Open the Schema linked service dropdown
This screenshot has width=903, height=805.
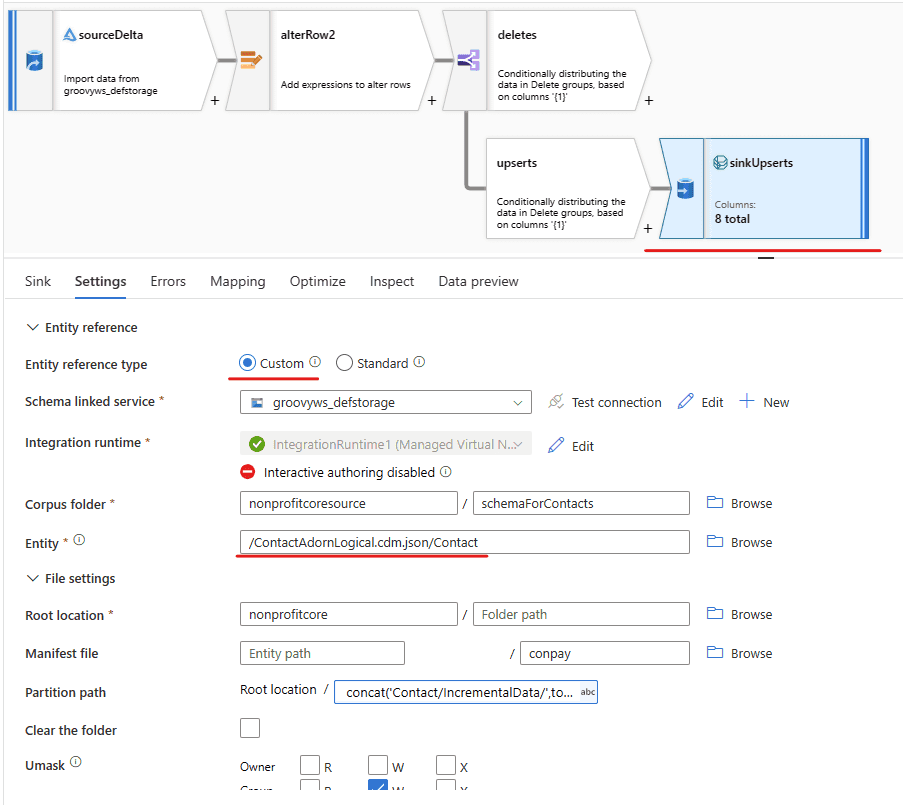[x=386, y=402]
